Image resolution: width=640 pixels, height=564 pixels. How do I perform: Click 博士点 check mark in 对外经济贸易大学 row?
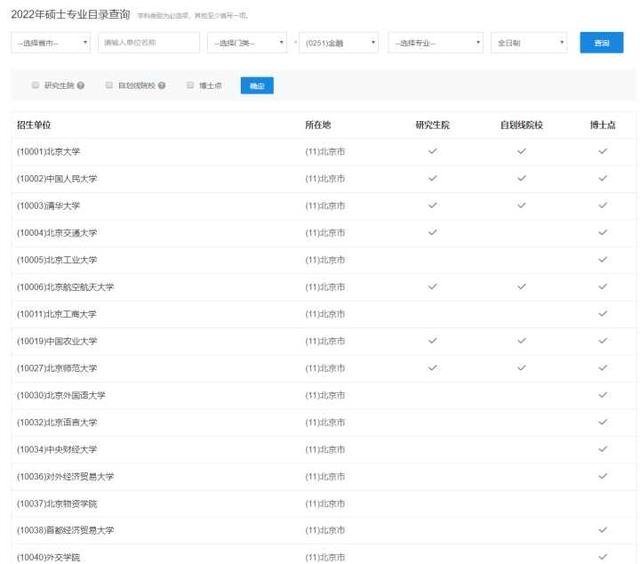point(602,476)
